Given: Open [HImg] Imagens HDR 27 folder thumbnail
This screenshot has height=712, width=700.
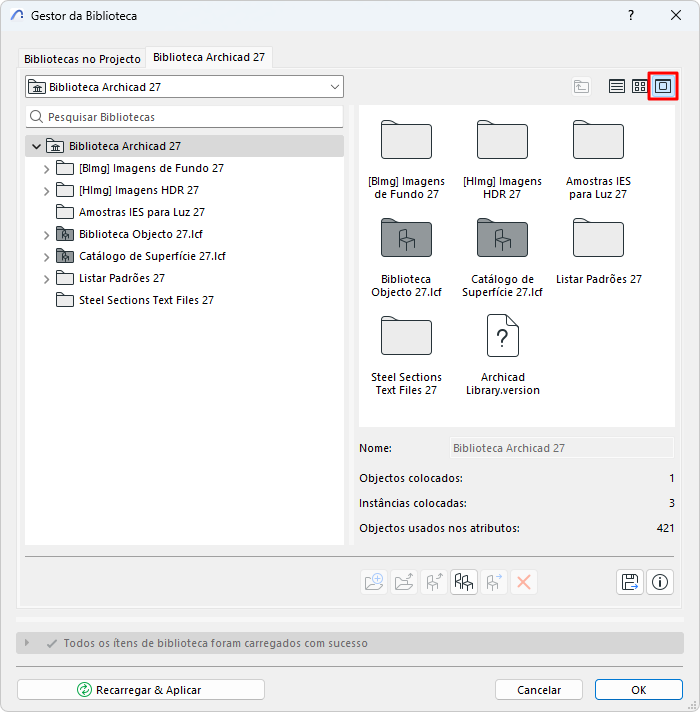Looking at the screenshot, I should point(502,140).
